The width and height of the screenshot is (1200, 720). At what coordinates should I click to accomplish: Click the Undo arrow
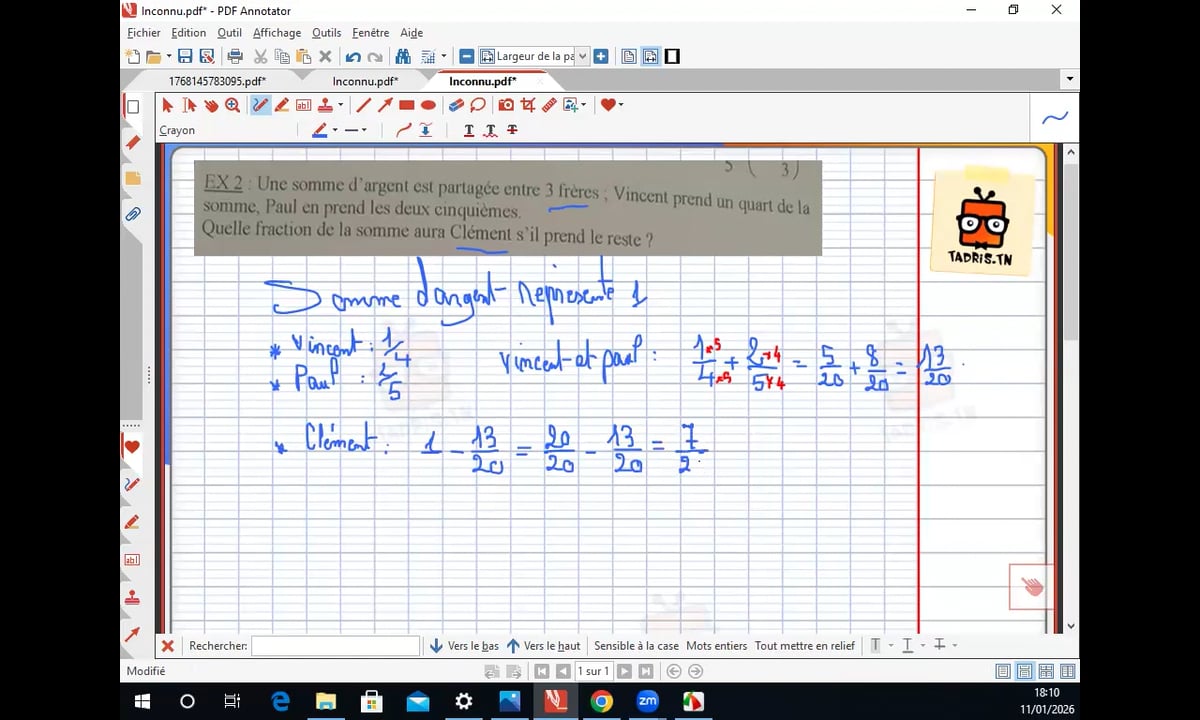(353, 57)
